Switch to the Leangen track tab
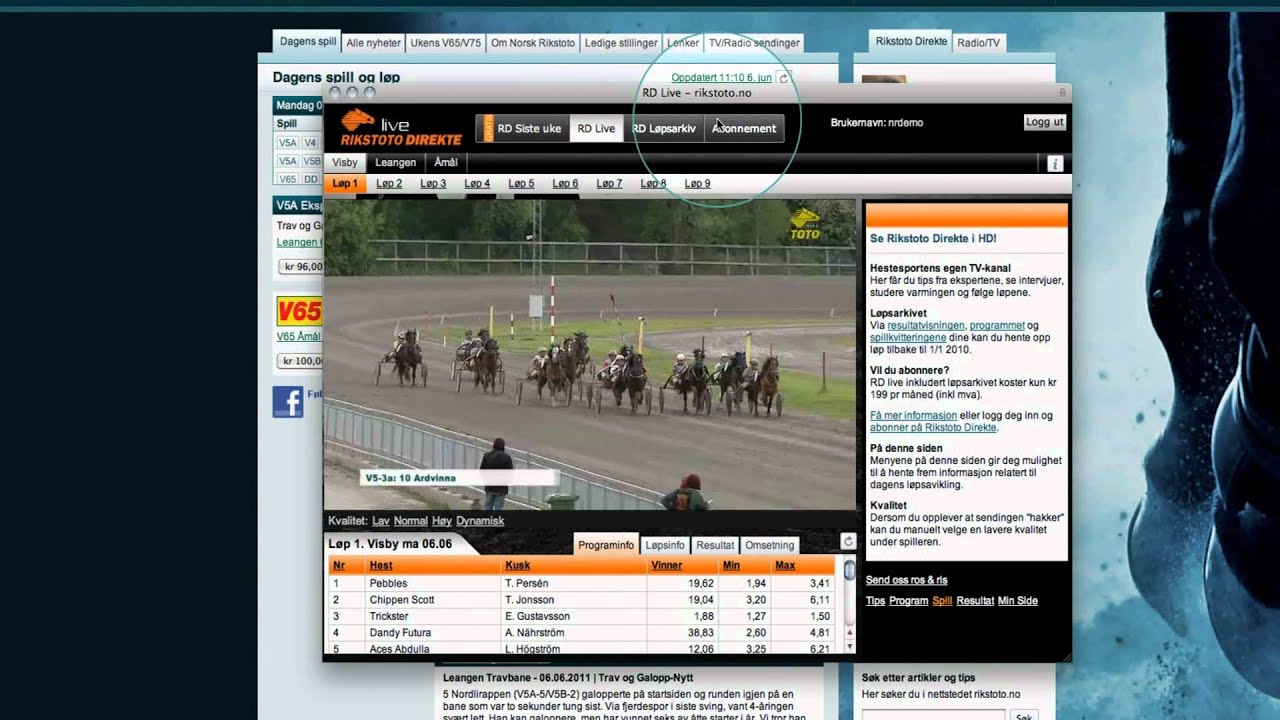 [x=396, y=163]
